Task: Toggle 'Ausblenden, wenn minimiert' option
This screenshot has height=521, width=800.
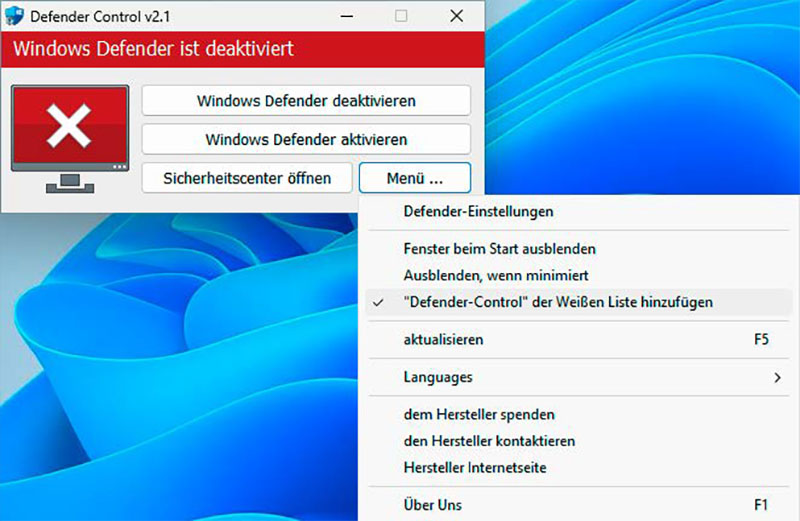Action: tap(579, 276)
